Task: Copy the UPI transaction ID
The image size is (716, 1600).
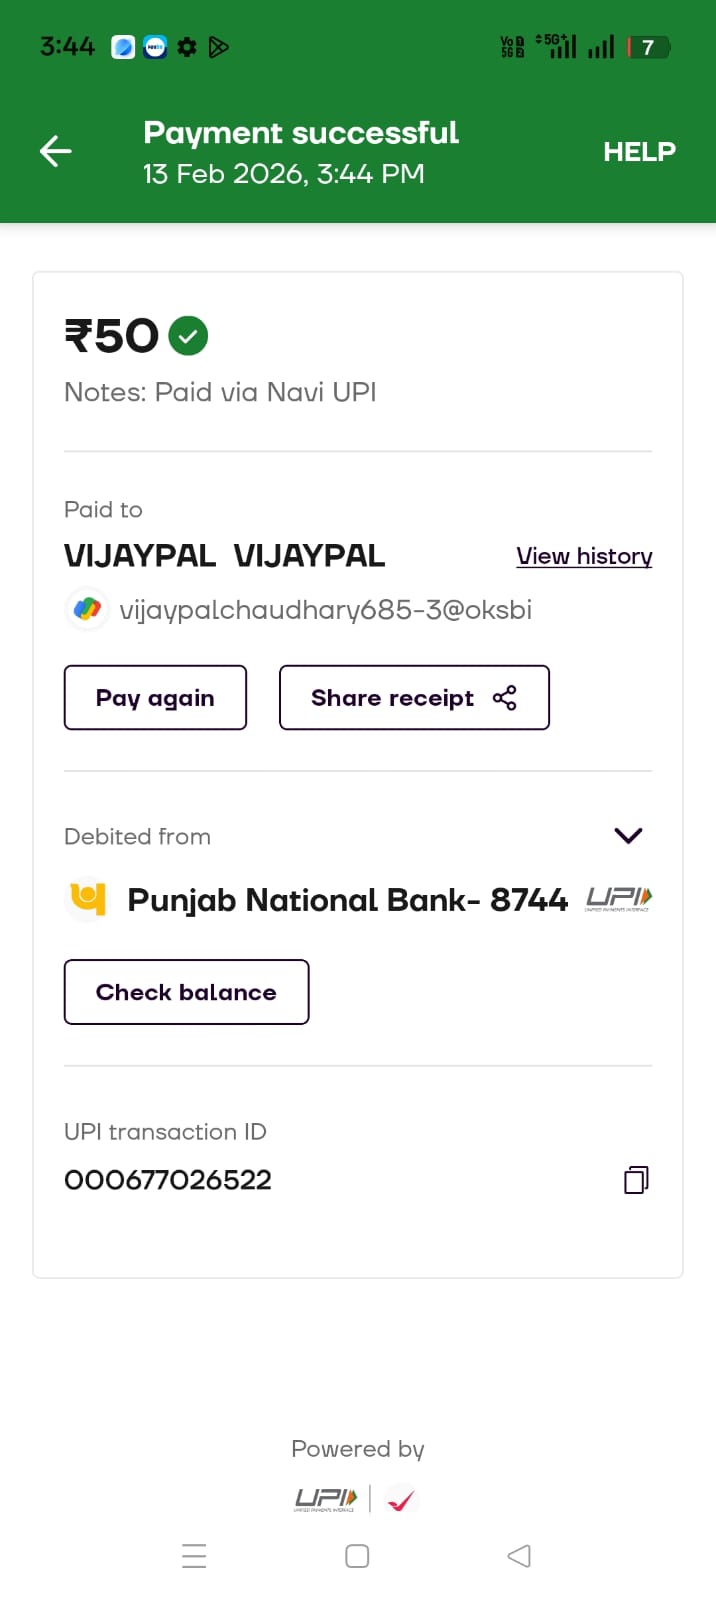Action: [x=636, y=1180]
